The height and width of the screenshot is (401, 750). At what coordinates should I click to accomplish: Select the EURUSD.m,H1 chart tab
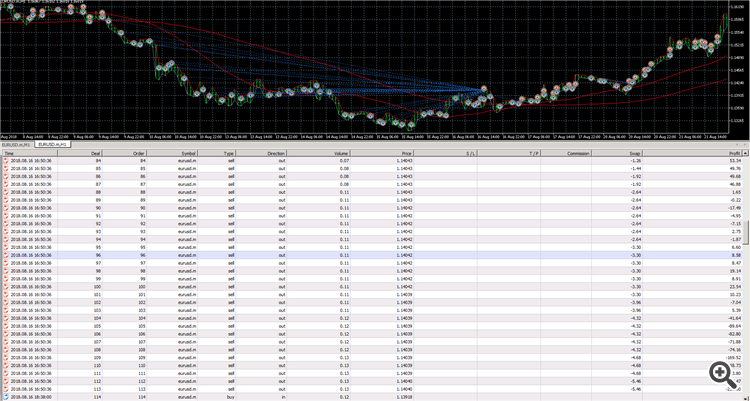click(53, 145)
